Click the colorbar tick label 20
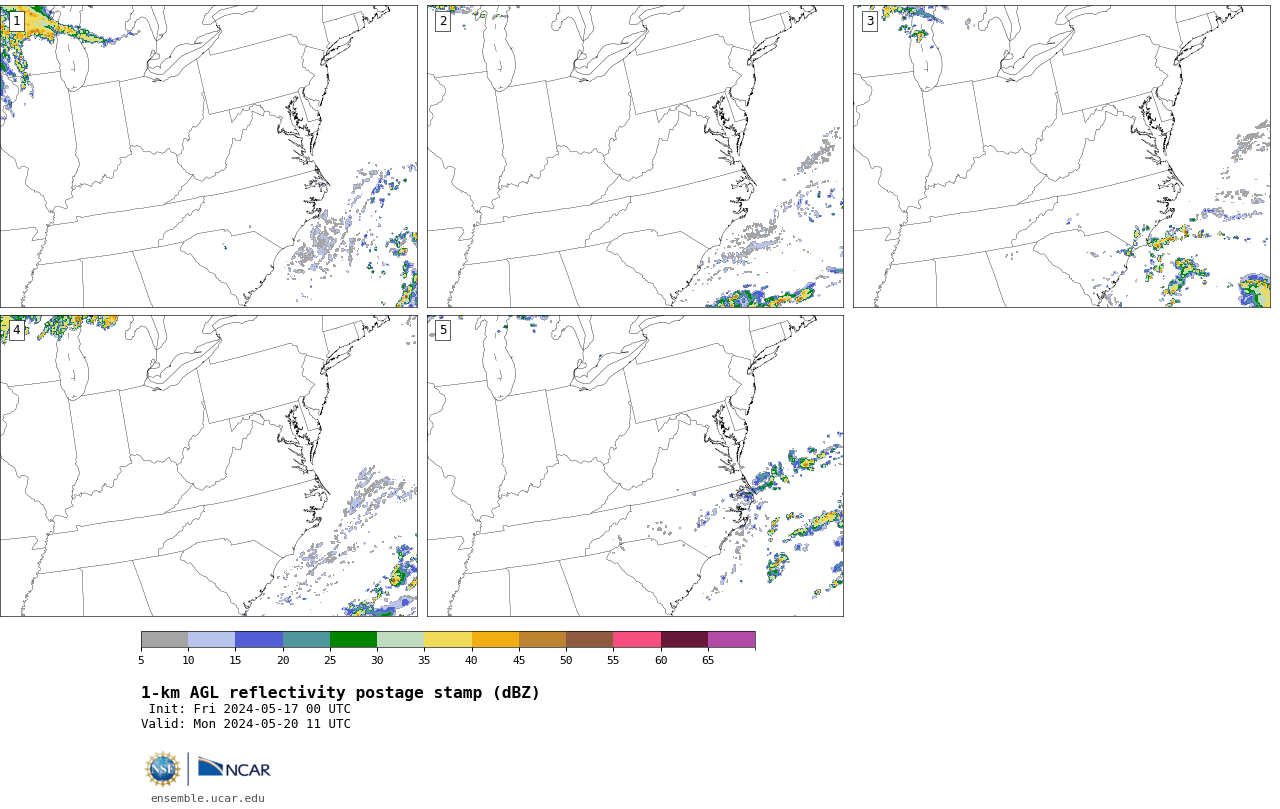The image size is (1280, 809). 283,660
